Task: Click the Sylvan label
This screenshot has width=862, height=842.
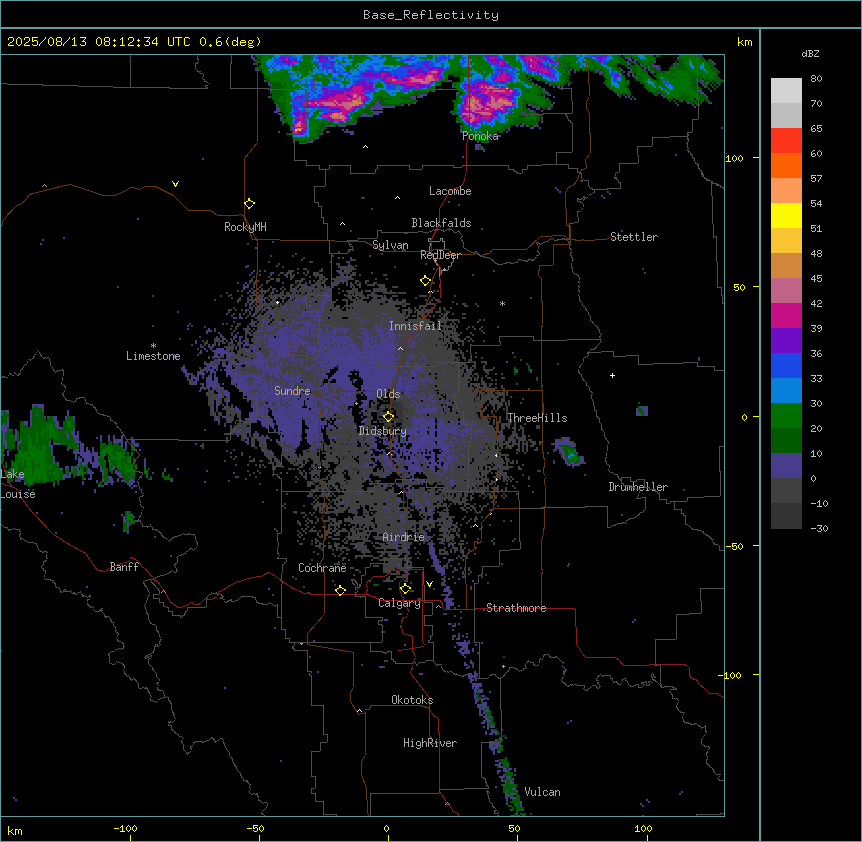Action: coord(390,245)
